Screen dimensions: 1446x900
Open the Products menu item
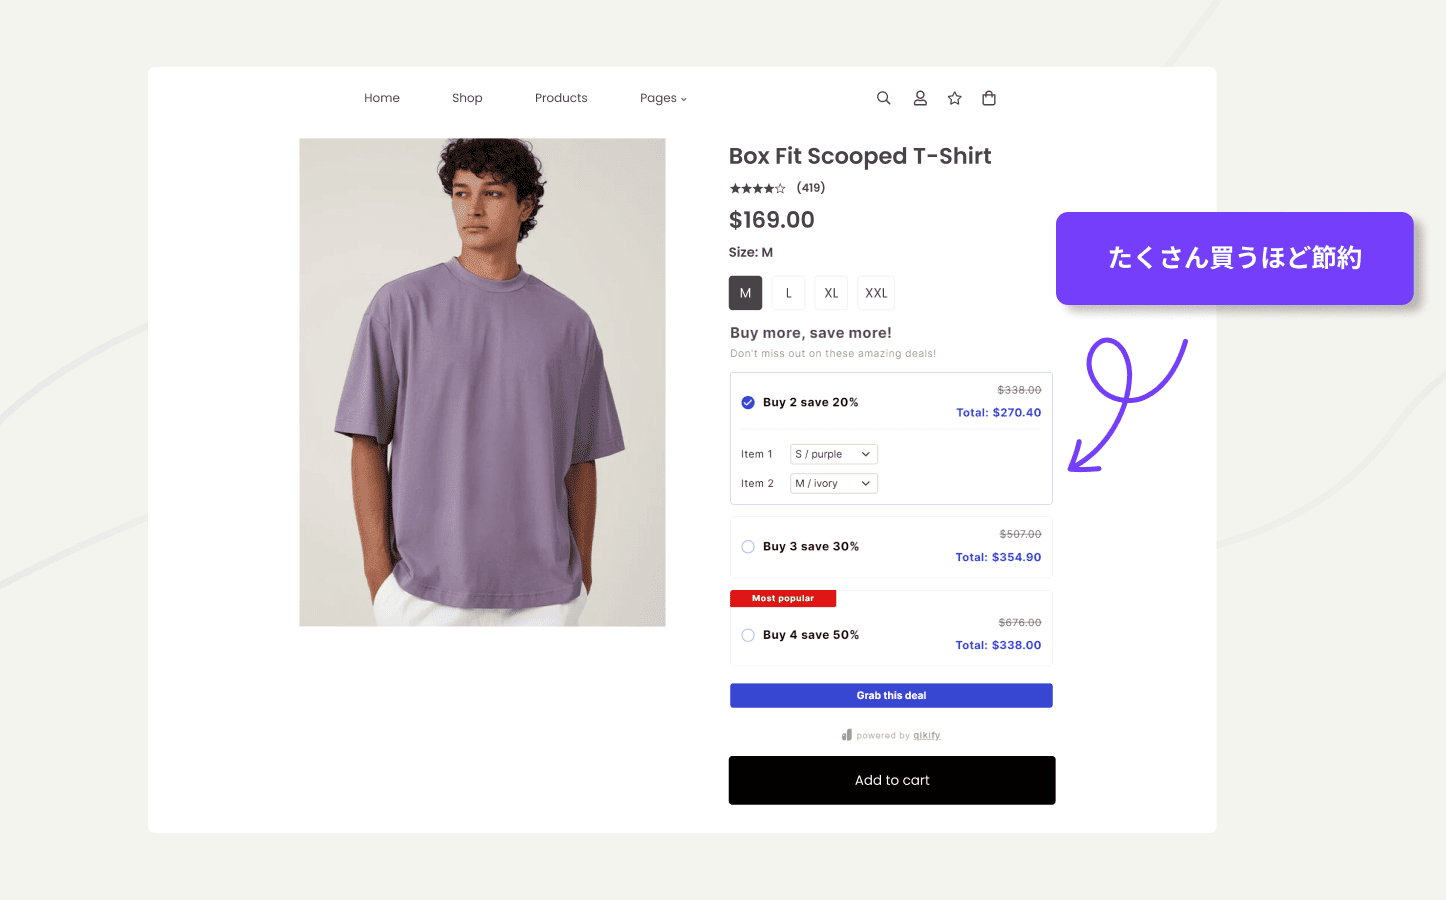(x=561, y=98)
